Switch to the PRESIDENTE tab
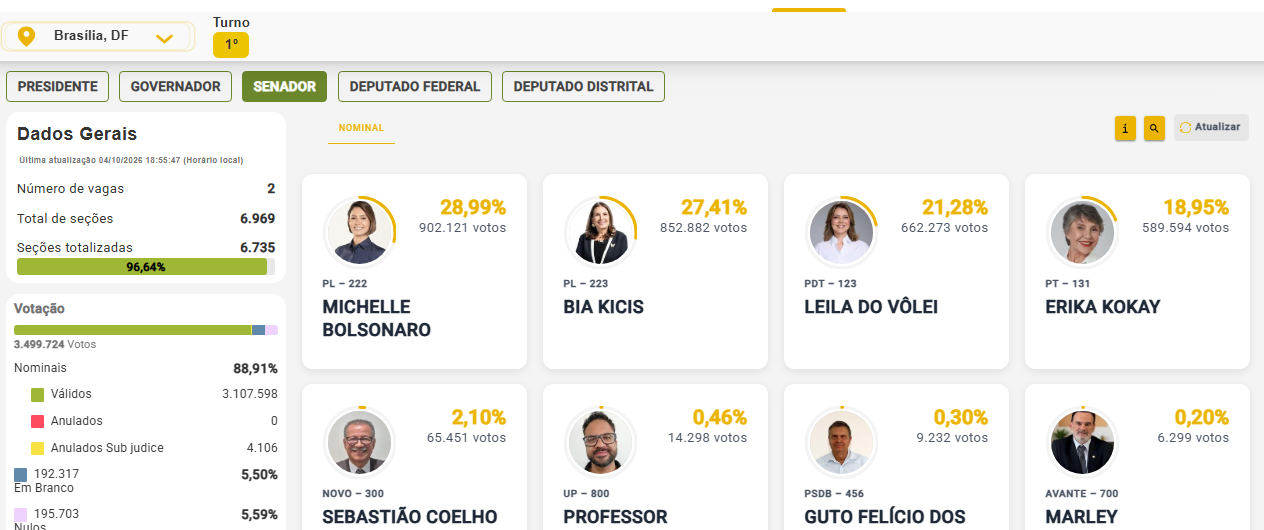 point(57,87)
